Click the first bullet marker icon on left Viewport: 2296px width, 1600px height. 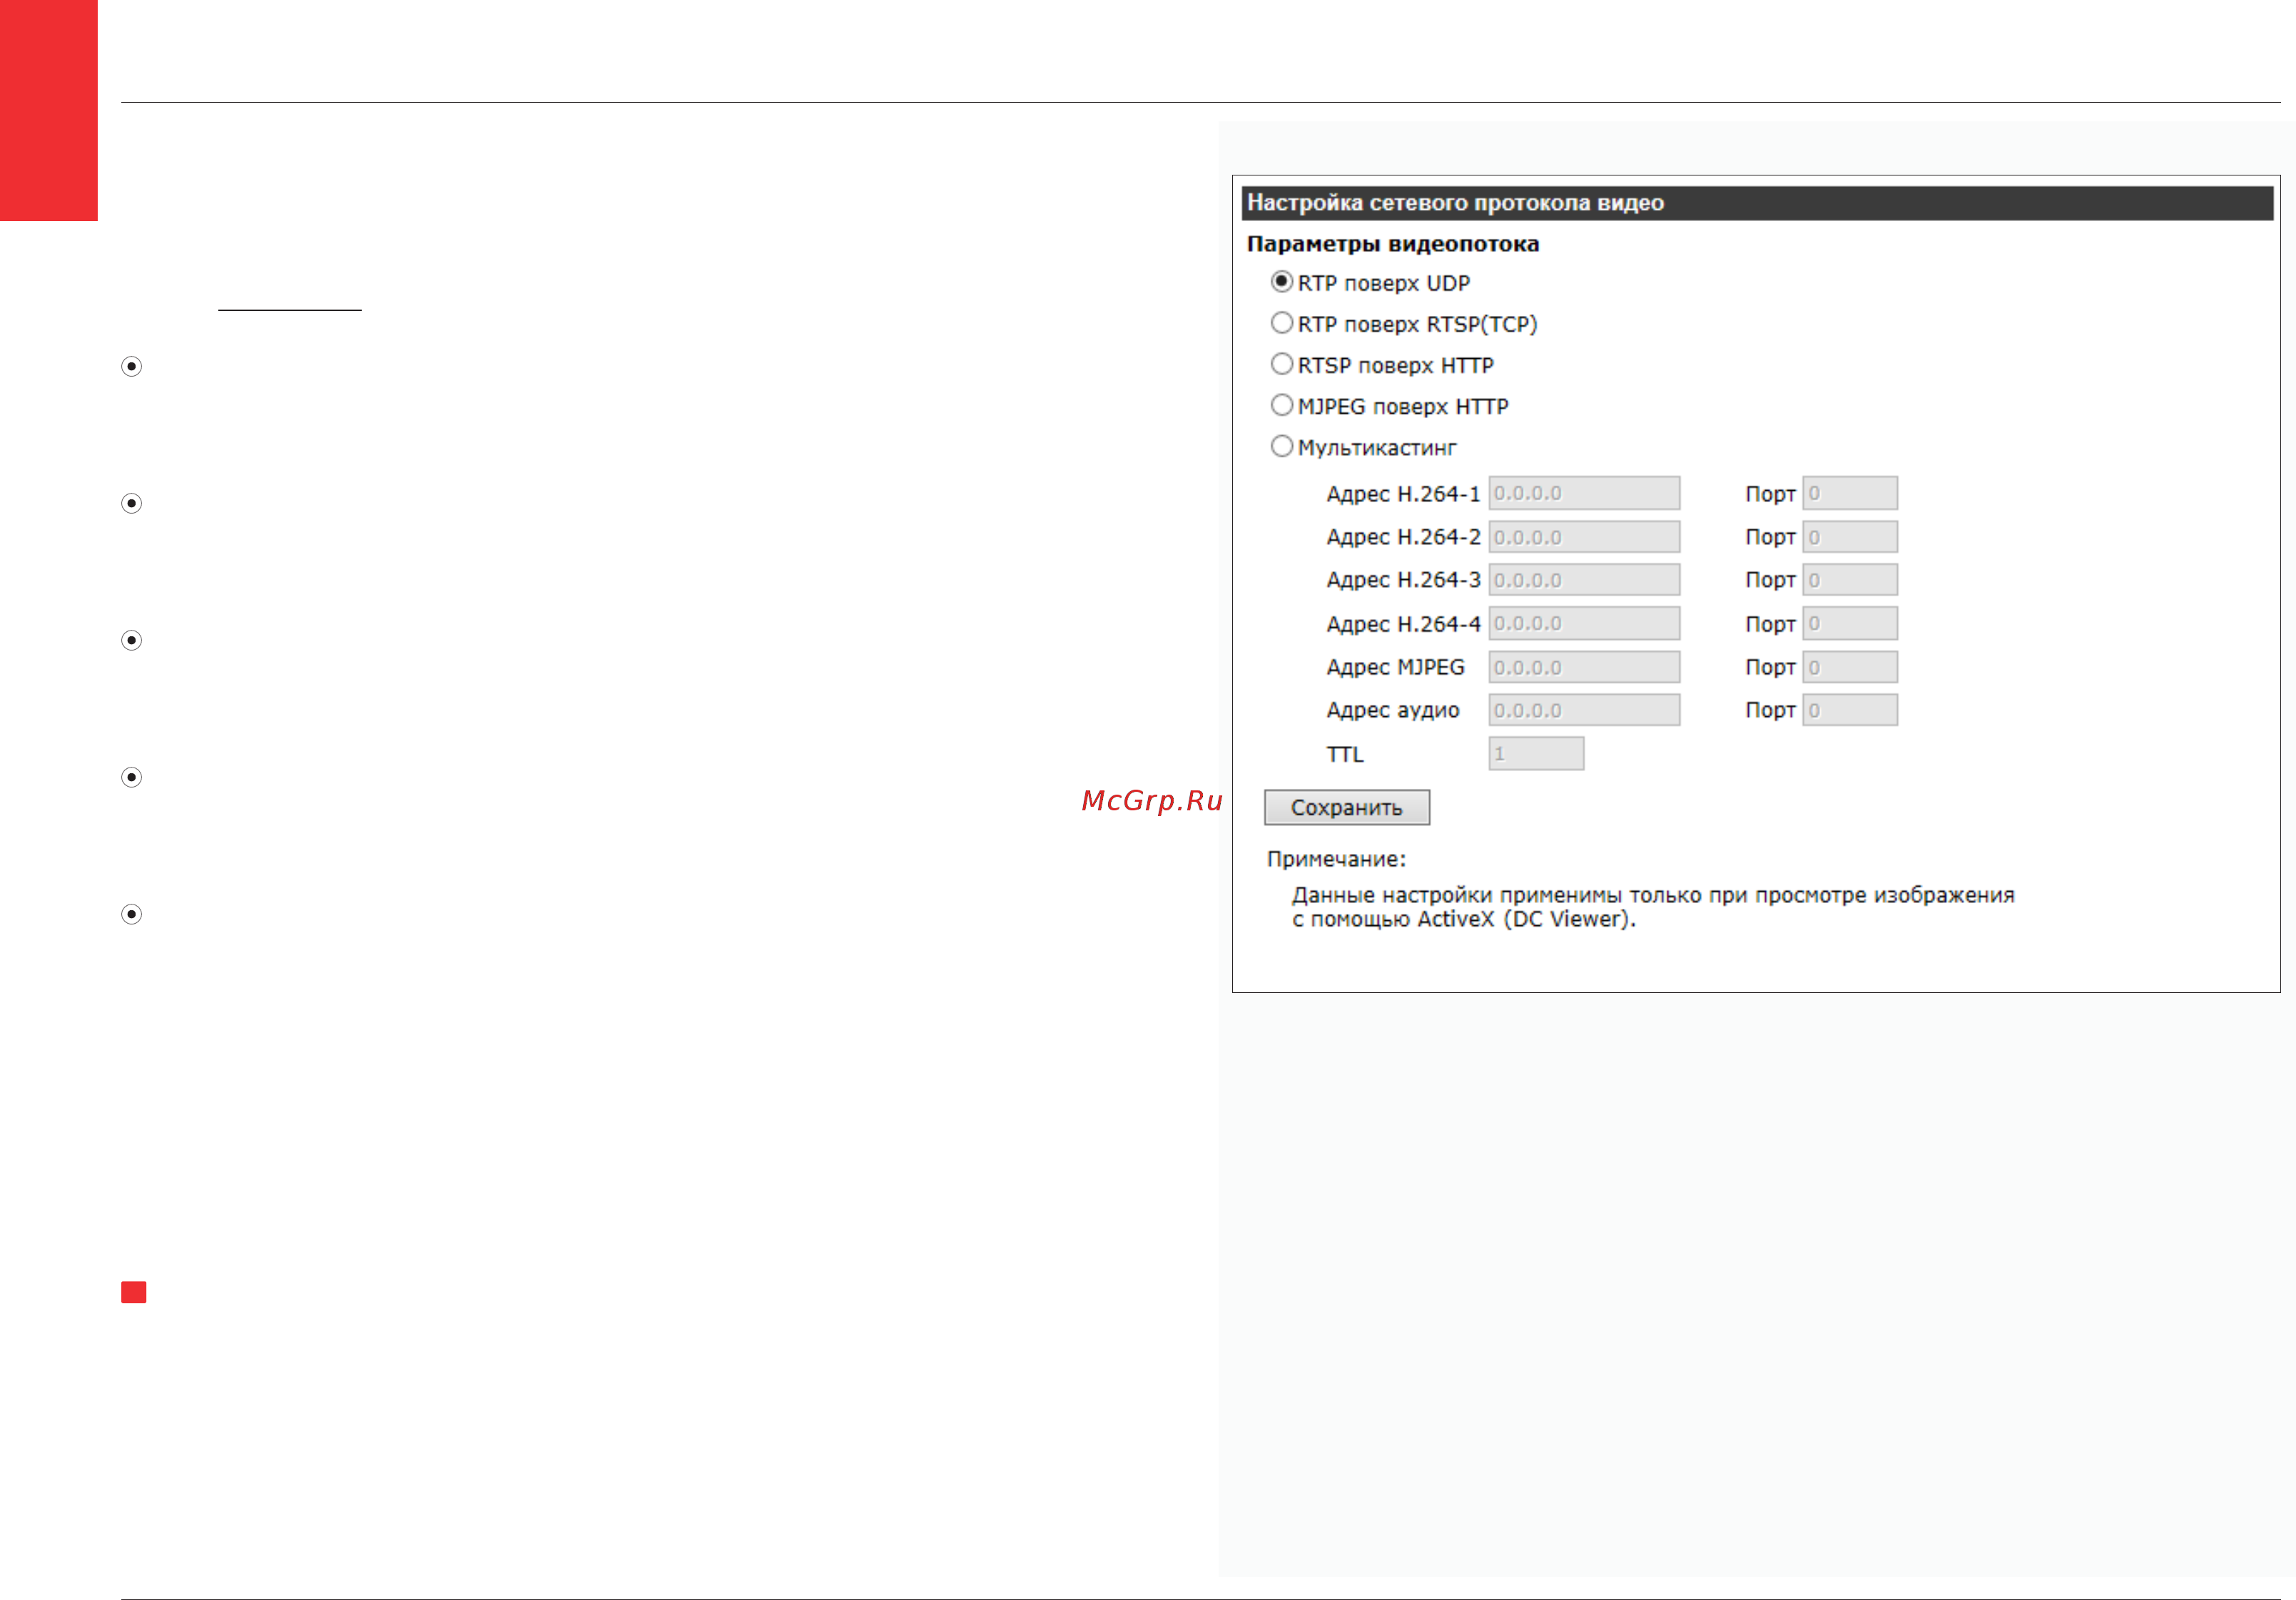131,366
